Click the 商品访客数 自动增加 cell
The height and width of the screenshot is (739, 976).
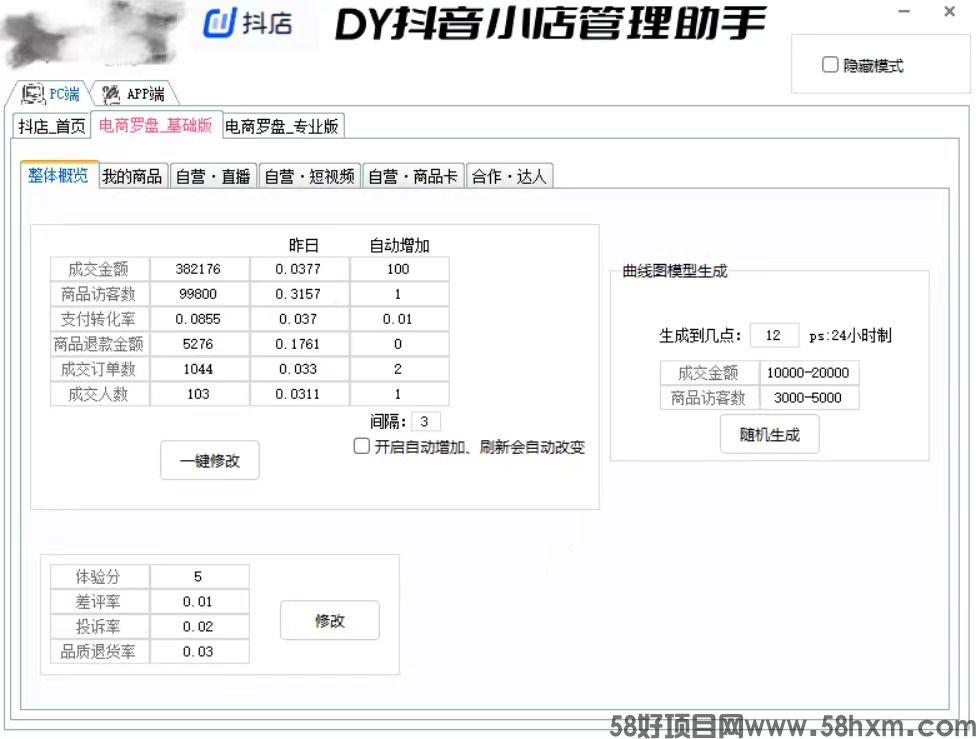399,294
